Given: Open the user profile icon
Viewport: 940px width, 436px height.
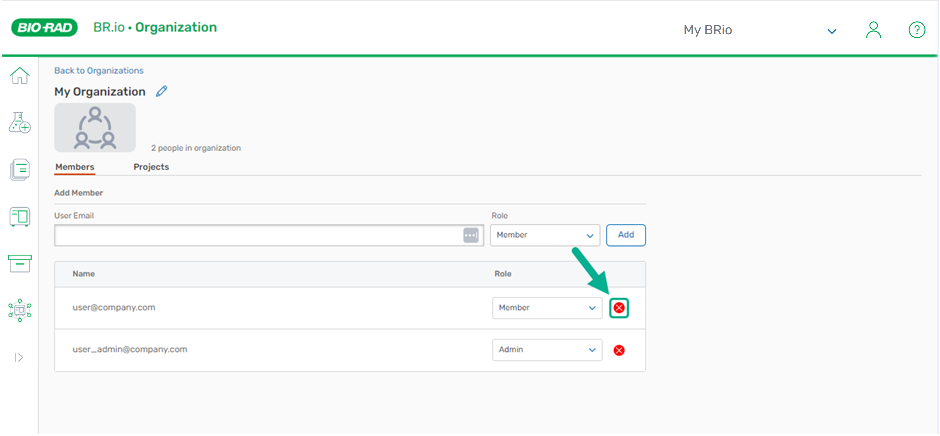Looking at the screenshot, I should point(873,30).
